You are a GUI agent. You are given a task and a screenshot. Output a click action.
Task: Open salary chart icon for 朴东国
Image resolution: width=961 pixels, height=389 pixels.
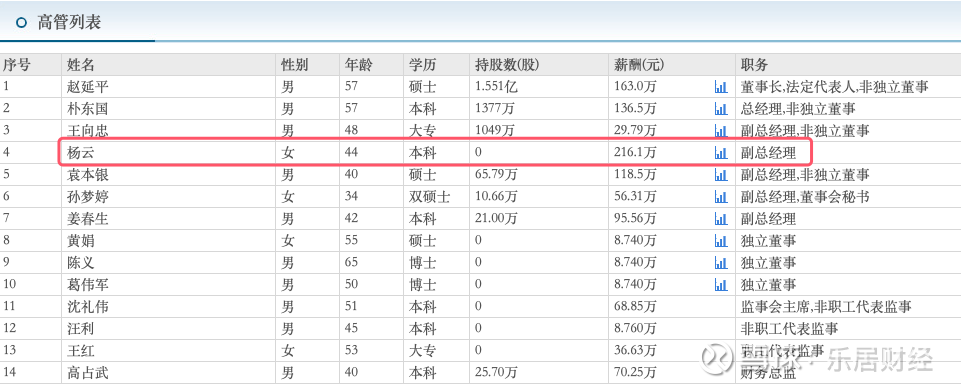(721, 109)
